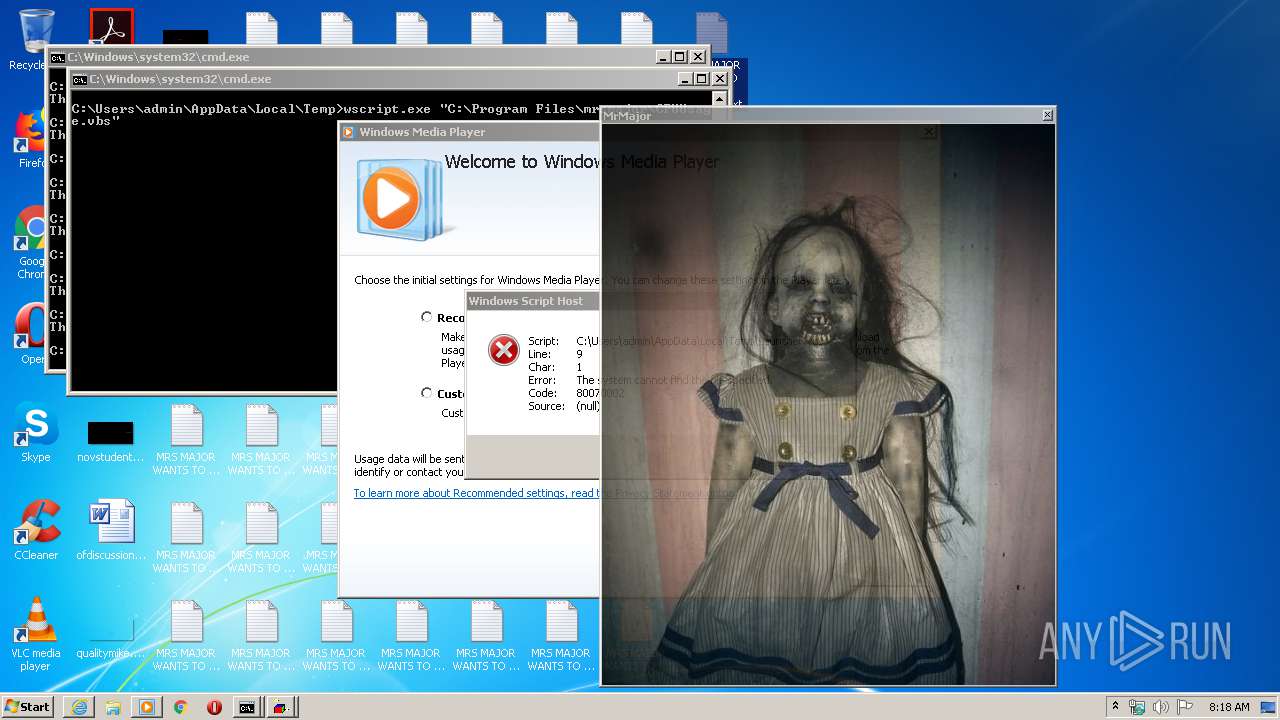Open Skype from the desktop

coord(36,432)
